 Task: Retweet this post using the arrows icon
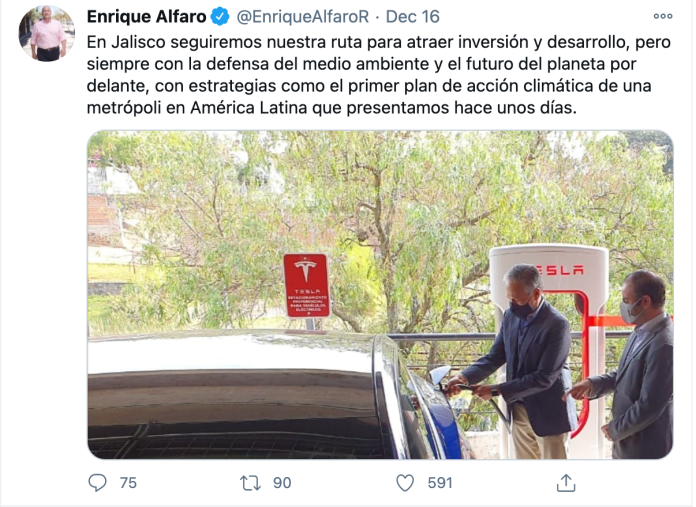250,483
